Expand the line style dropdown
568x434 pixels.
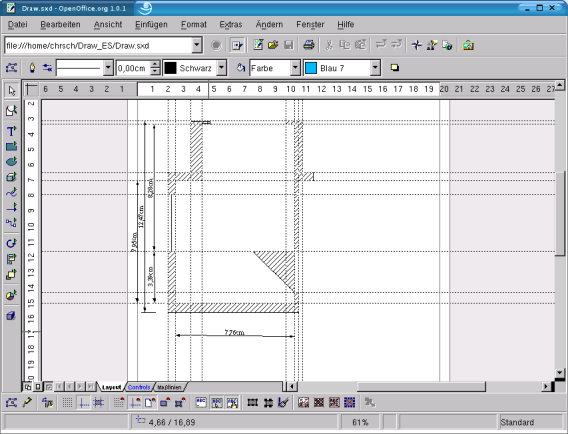point(108,68)
